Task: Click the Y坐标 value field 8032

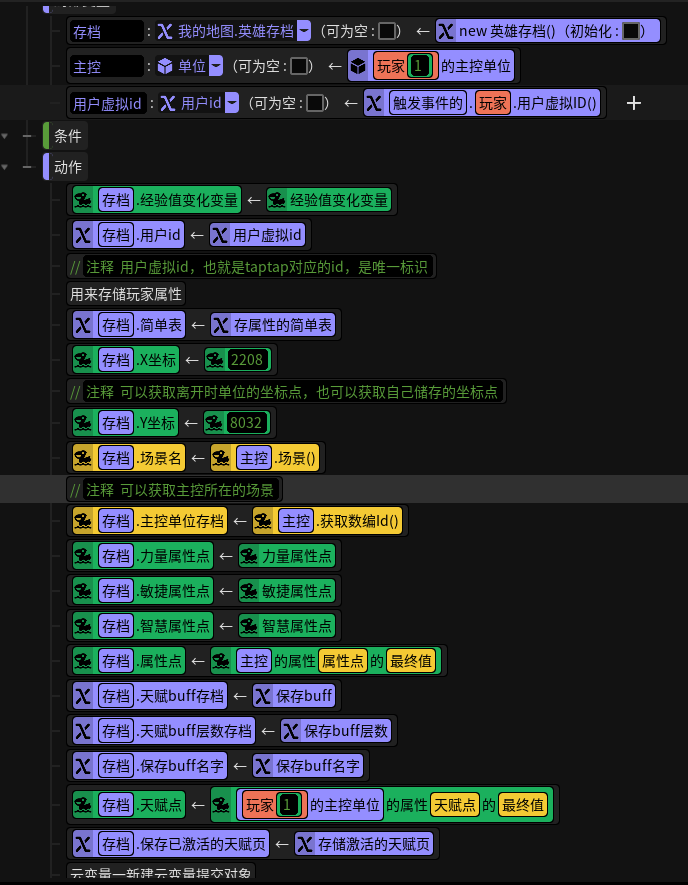Action: coord(246,423)
